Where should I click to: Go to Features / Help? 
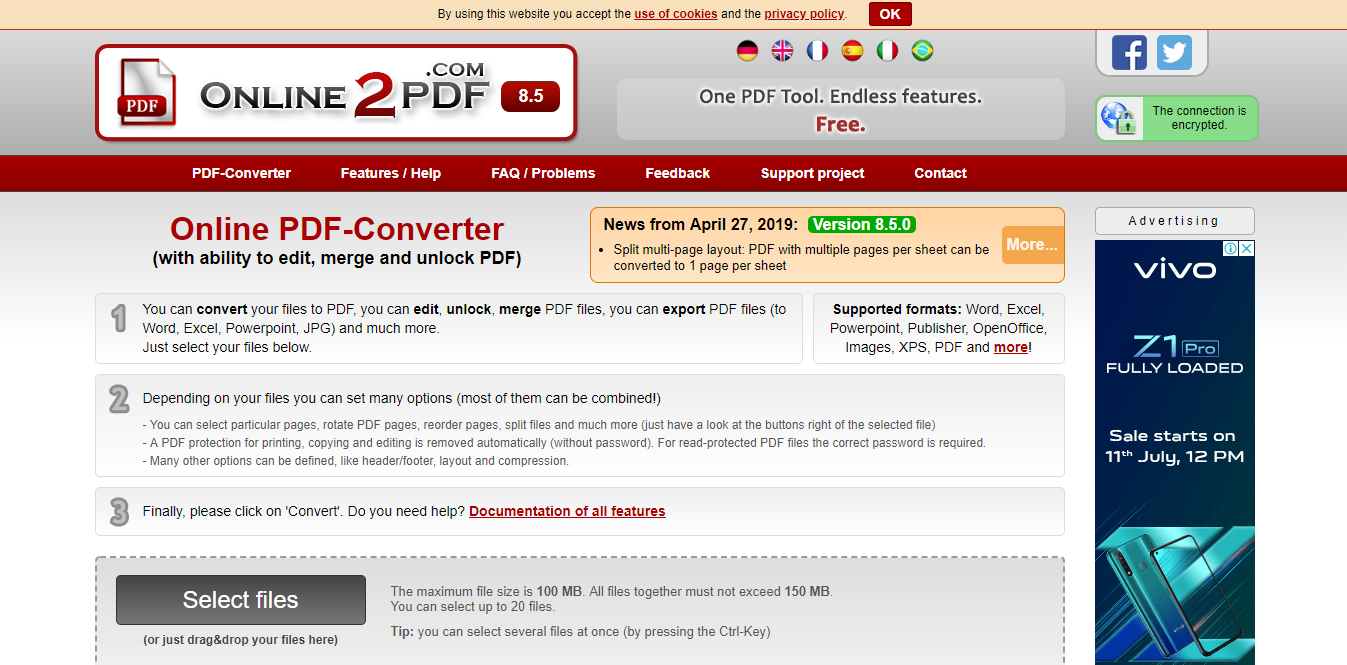(x=390, y=173)
